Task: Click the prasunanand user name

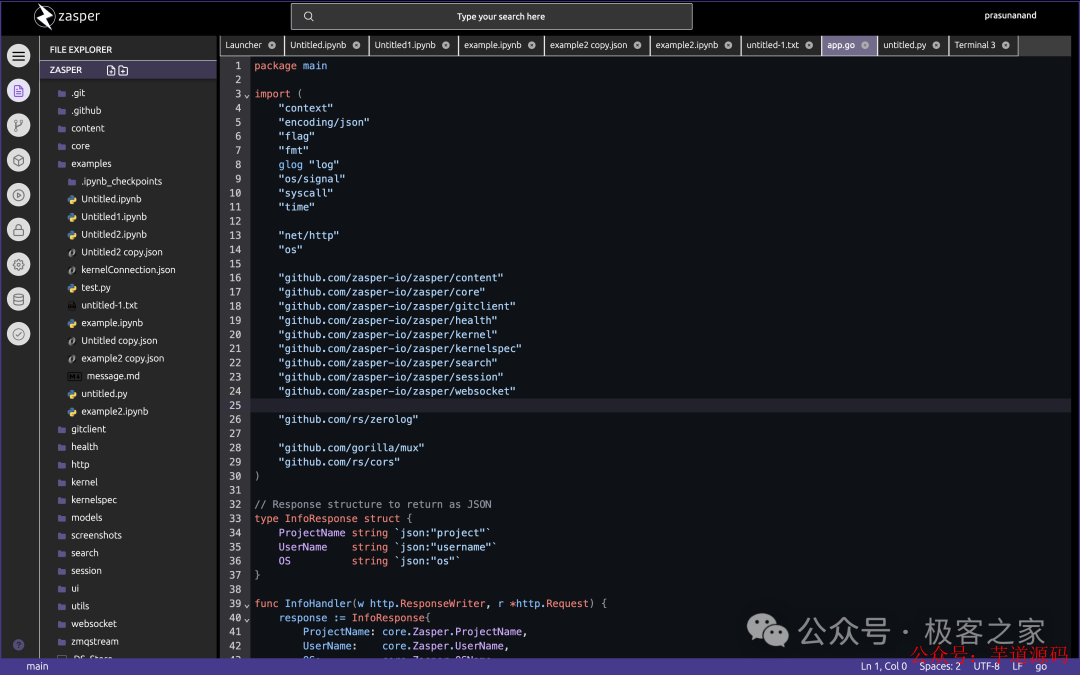Action: (x=1010, y=15)
